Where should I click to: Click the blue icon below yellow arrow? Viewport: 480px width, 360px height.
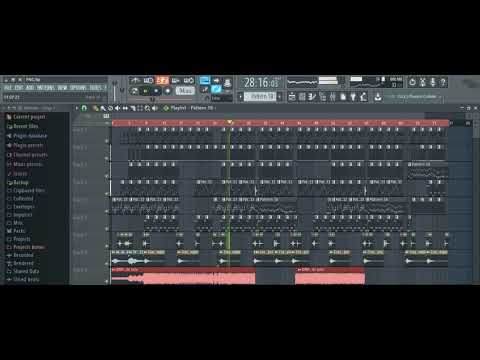216,90
